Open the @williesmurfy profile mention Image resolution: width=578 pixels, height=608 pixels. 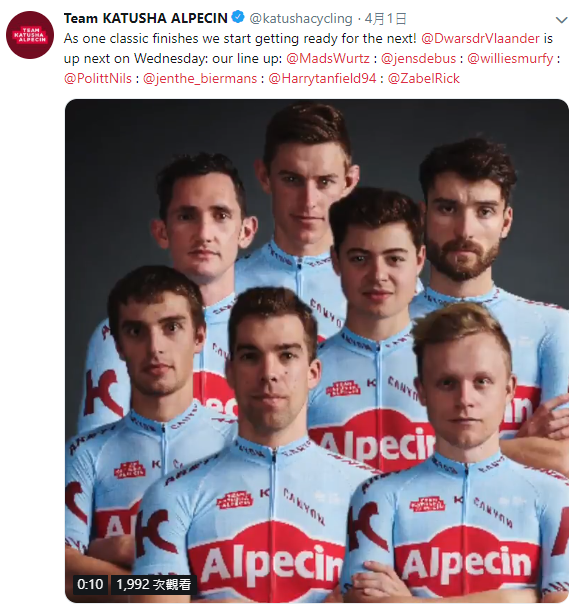tap(510, 59)
